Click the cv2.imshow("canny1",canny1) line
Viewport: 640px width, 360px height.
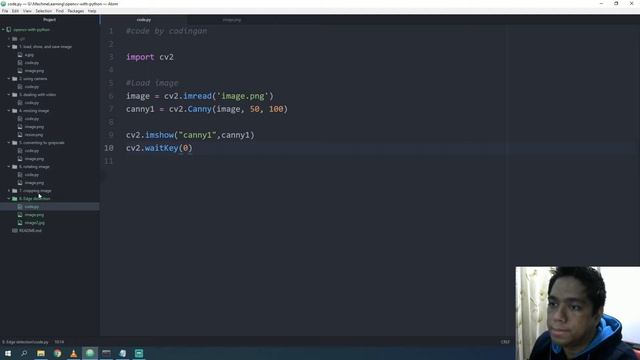click(190, 135)
